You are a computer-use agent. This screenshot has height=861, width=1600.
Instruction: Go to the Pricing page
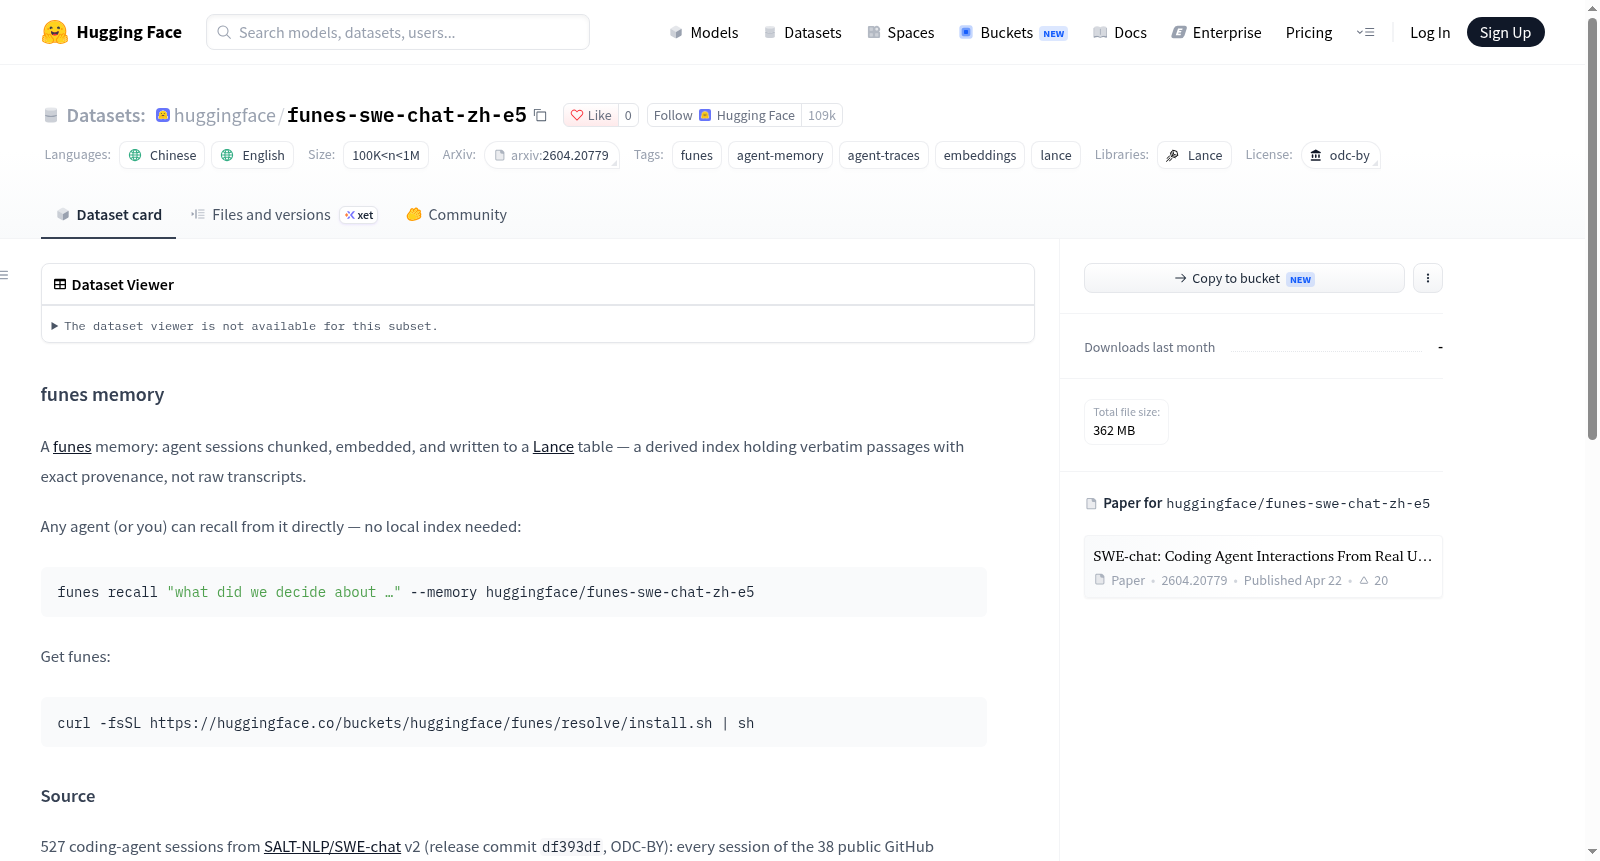(x=1309, y=32)
